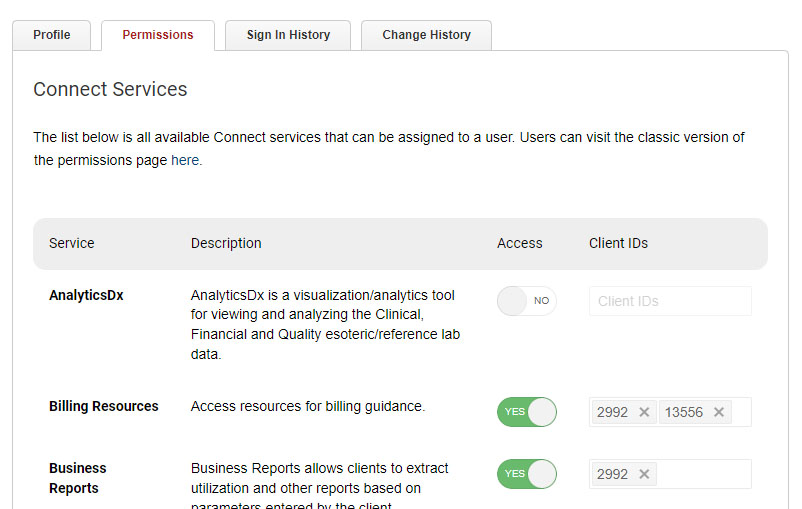The width and height of the screenshot is (802, 509).
Task: Switch to Sign In History tab
Action: pyautogui.click(x=288, y=35)
